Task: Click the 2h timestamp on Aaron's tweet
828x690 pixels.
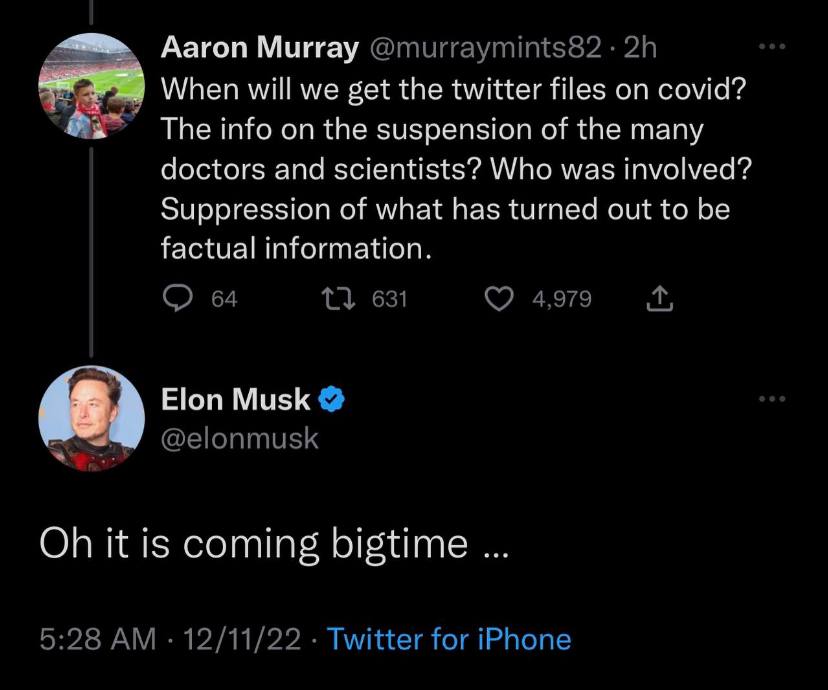Action: point(637,48)
